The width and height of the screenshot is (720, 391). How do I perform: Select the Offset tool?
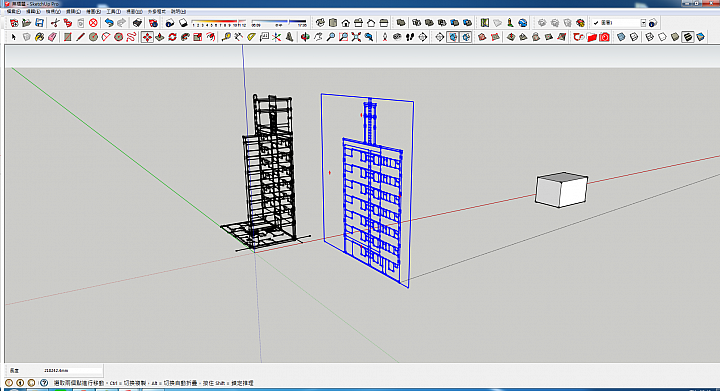pos(211,37)
